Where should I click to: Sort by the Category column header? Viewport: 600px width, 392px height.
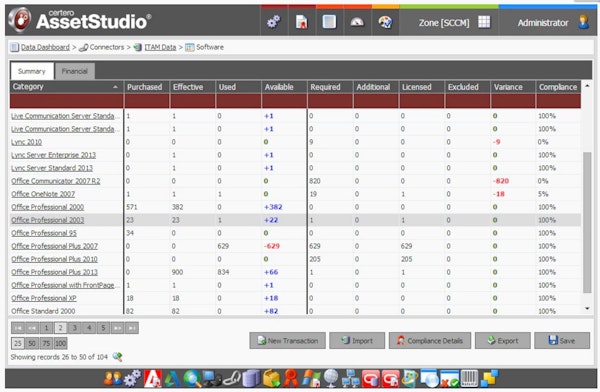(x=66, y=87)
